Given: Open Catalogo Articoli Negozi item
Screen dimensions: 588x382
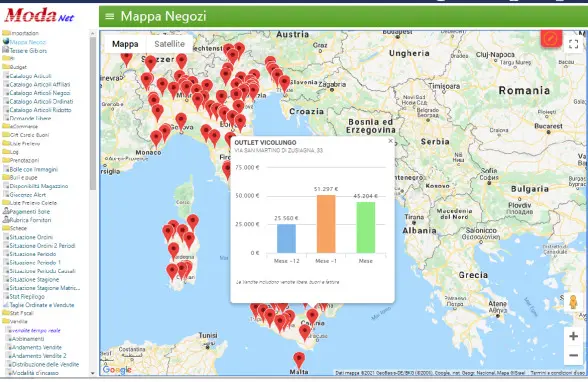Looking at the screenshot, I should click(40, 93).
